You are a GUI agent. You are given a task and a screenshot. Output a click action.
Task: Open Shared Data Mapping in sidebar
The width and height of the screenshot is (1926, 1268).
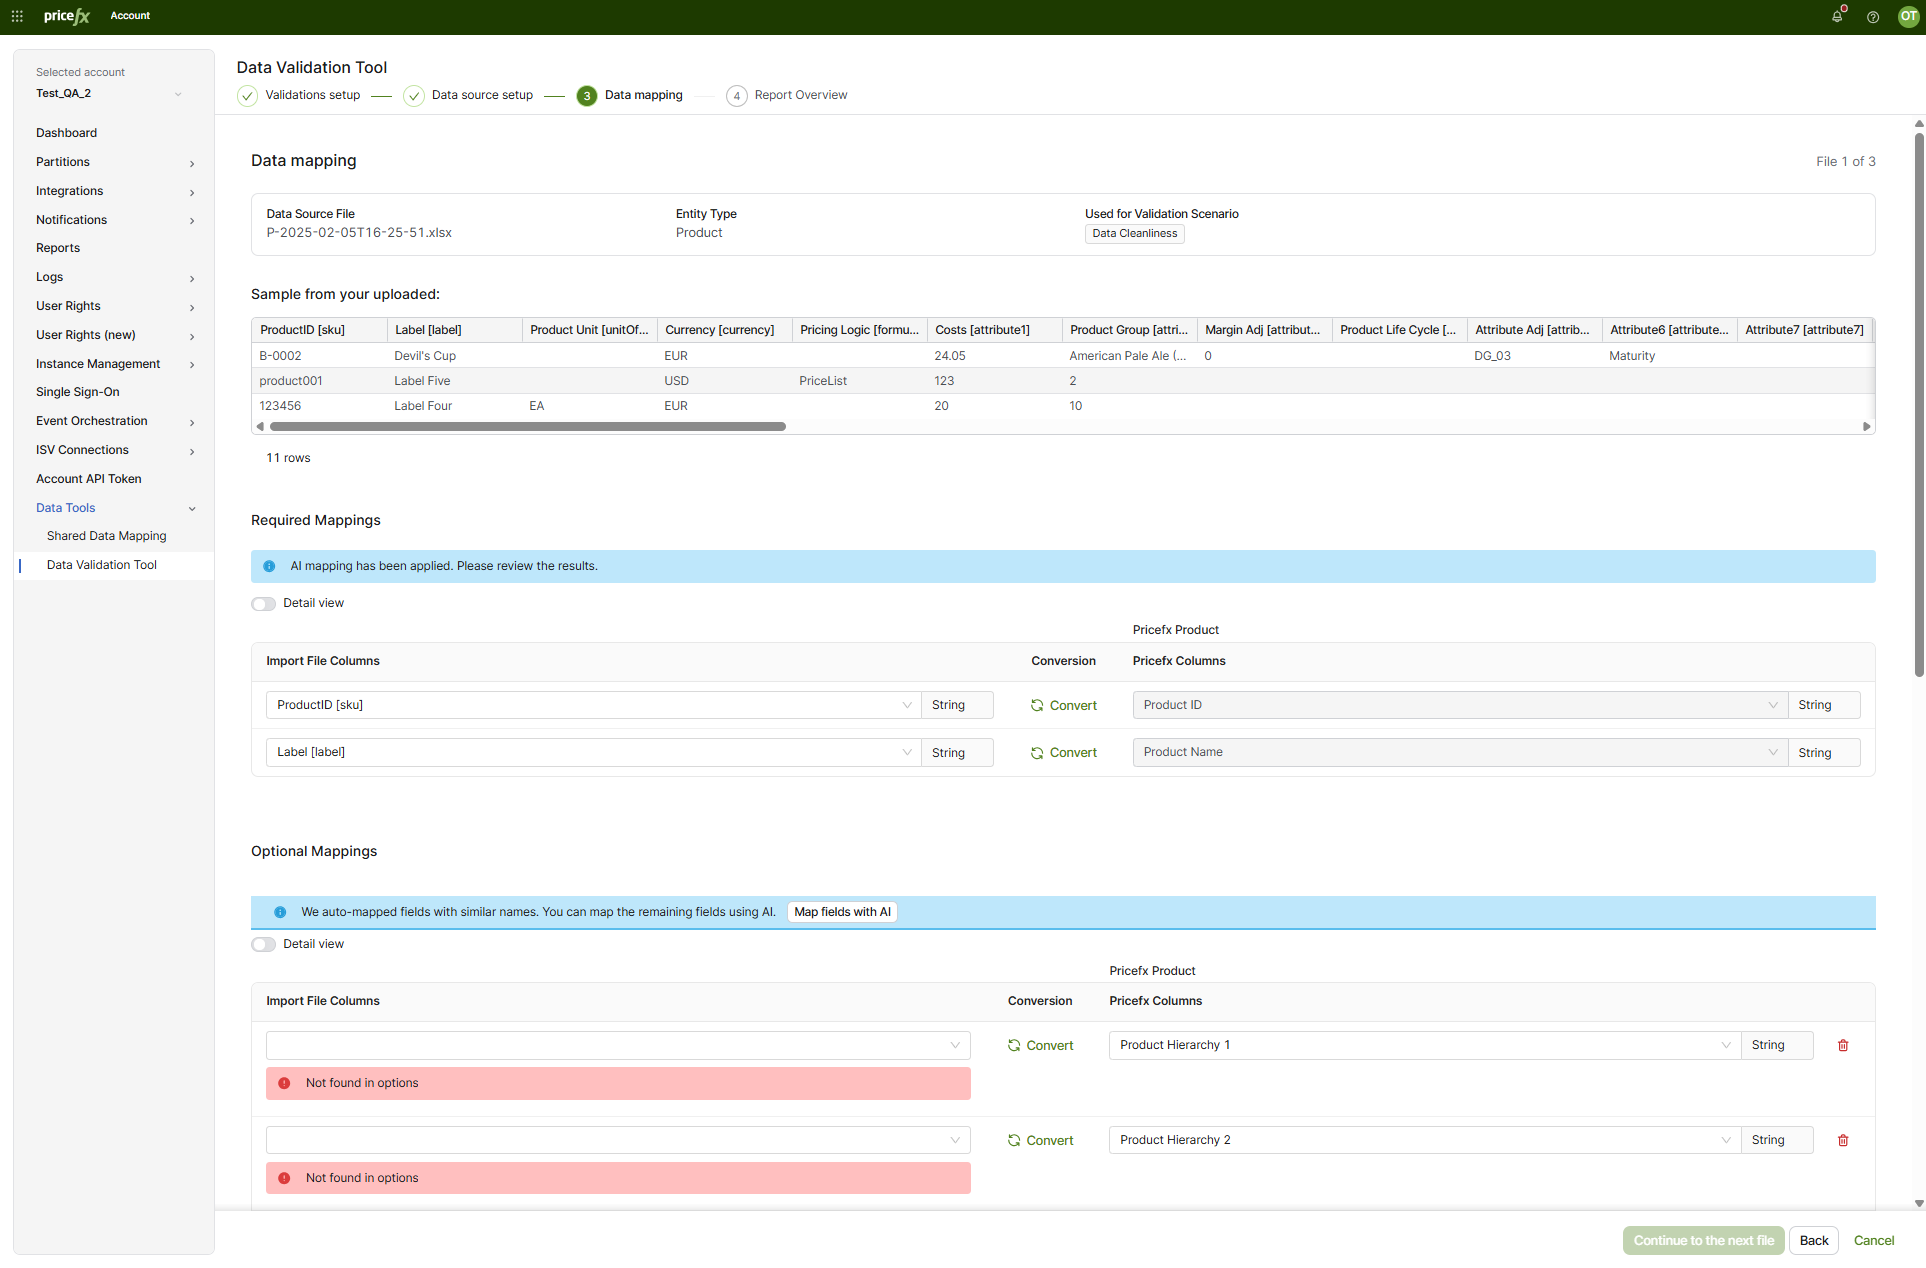(106, 536)
